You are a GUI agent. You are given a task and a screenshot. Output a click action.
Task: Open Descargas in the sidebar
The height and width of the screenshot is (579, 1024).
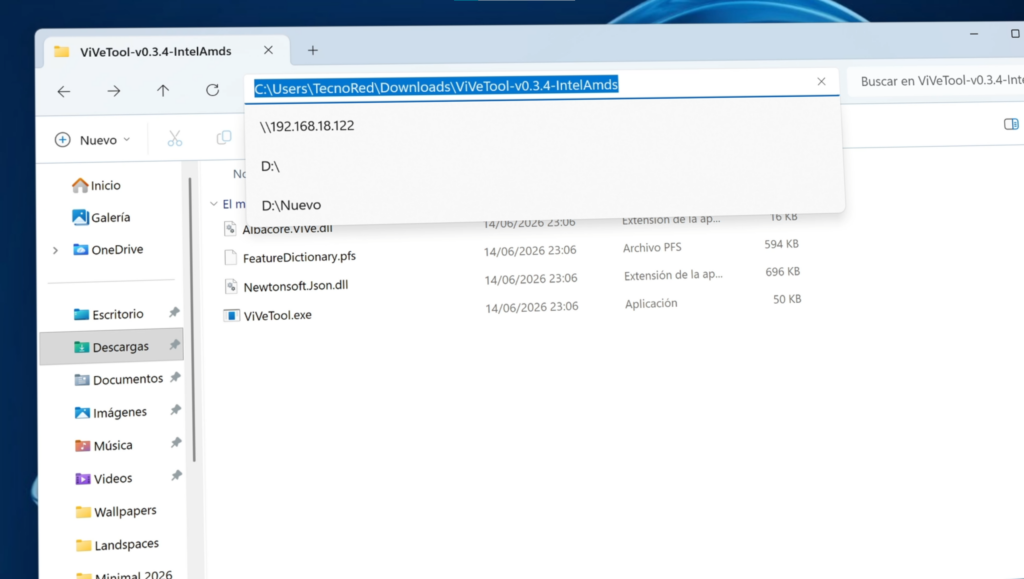pos(111,347)
